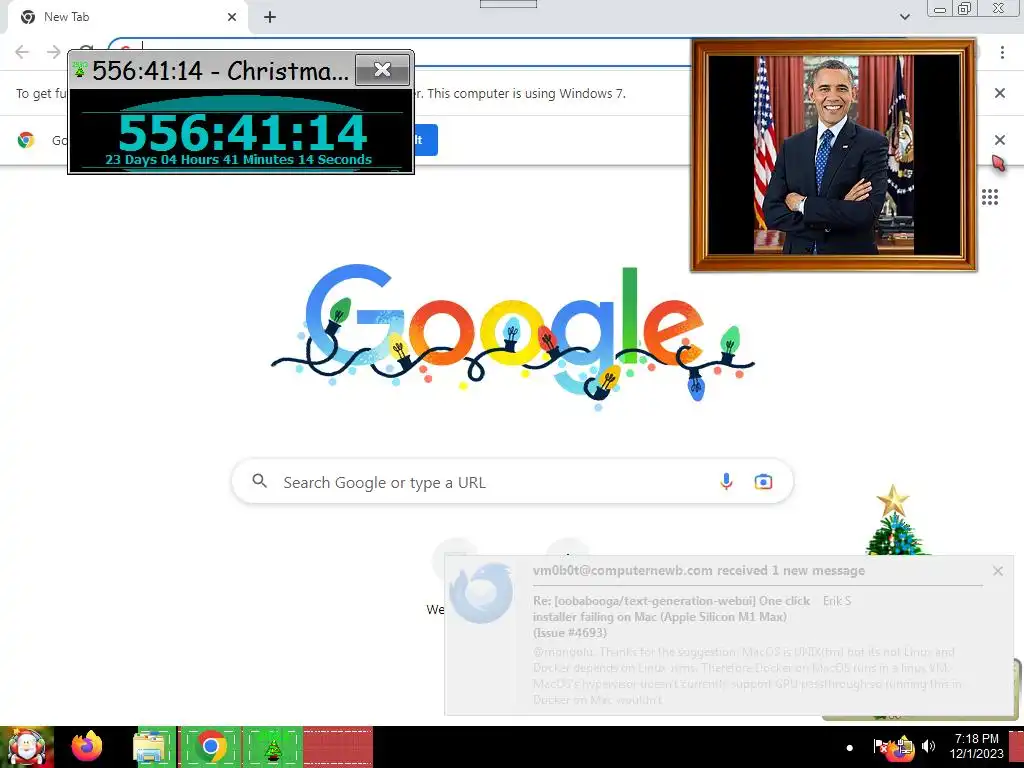Image resolution: width=1024 pixels, height=768 pixels.
Task: Search by image with camera icon
Action: [763, 482]
